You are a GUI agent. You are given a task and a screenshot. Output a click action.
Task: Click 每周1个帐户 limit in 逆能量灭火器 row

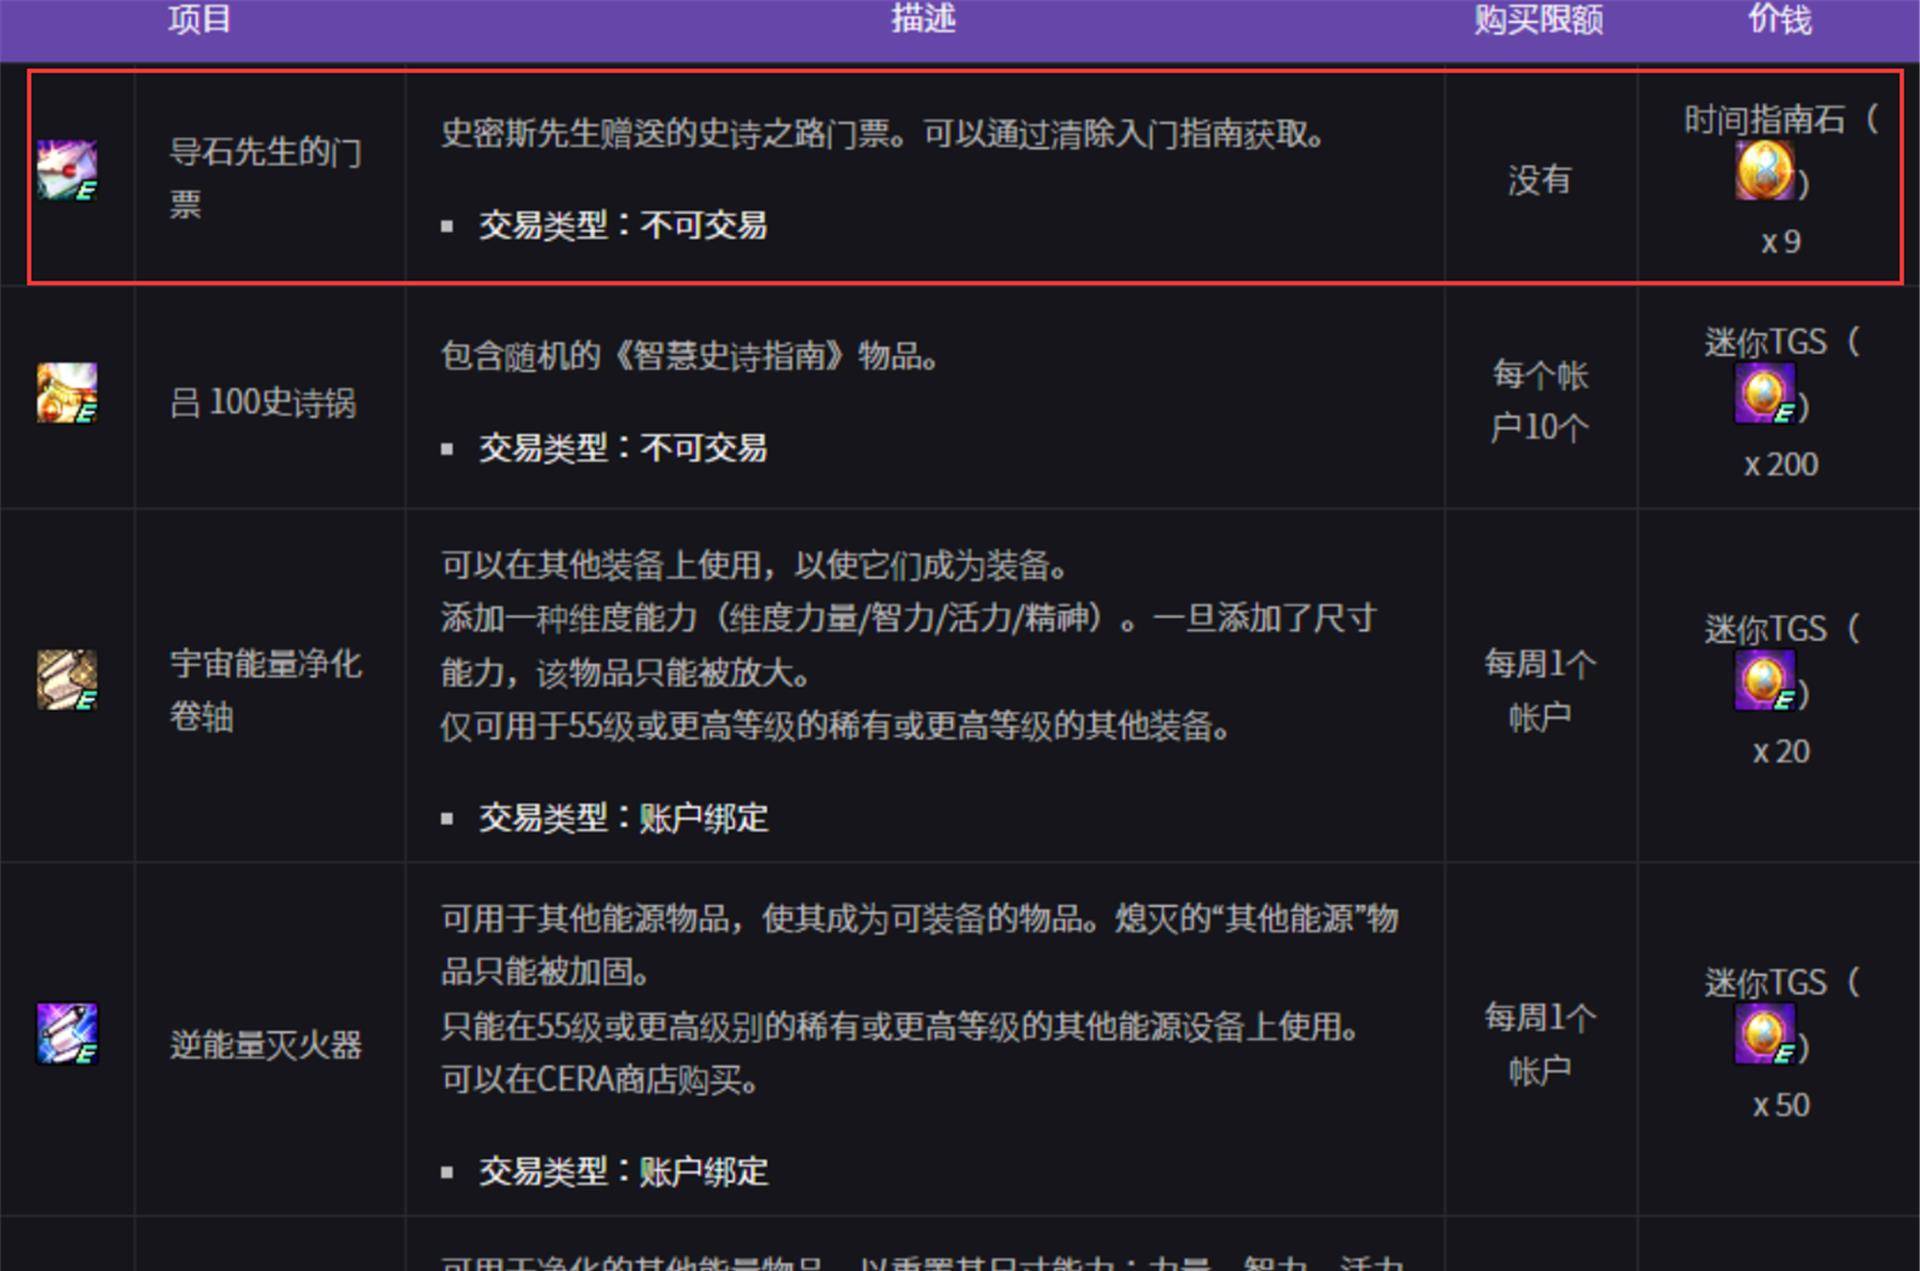[1540, 1044]
